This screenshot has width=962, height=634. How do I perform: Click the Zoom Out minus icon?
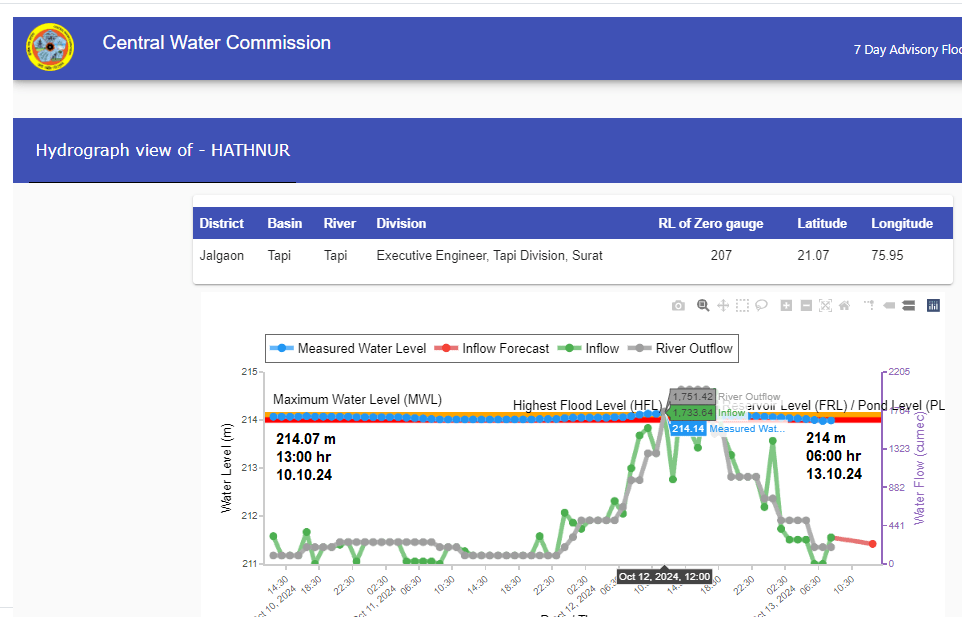coord(806,306)
